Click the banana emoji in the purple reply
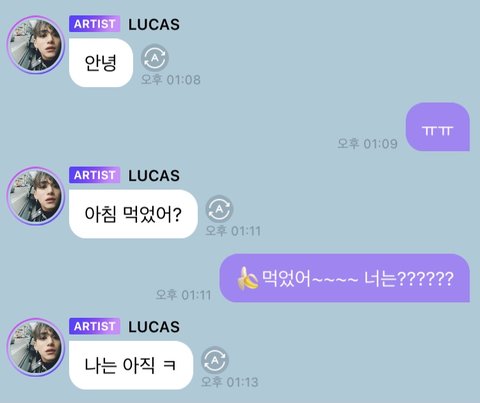This screenshot has width=480, height=403. coord(248,279)
